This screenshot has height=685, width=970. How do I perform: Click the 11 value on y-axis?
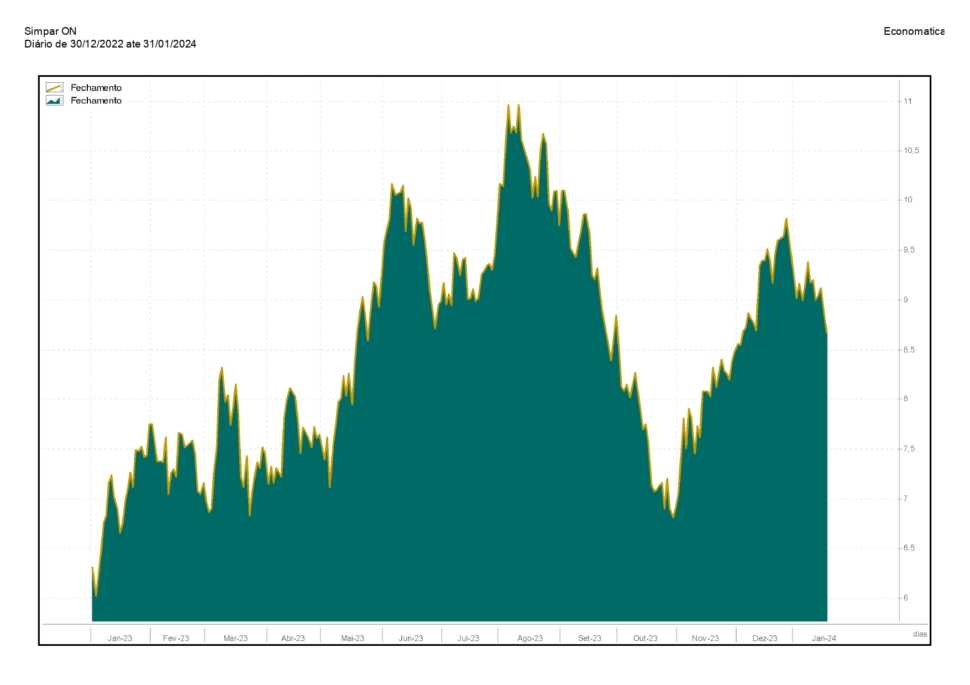(908, 102)
